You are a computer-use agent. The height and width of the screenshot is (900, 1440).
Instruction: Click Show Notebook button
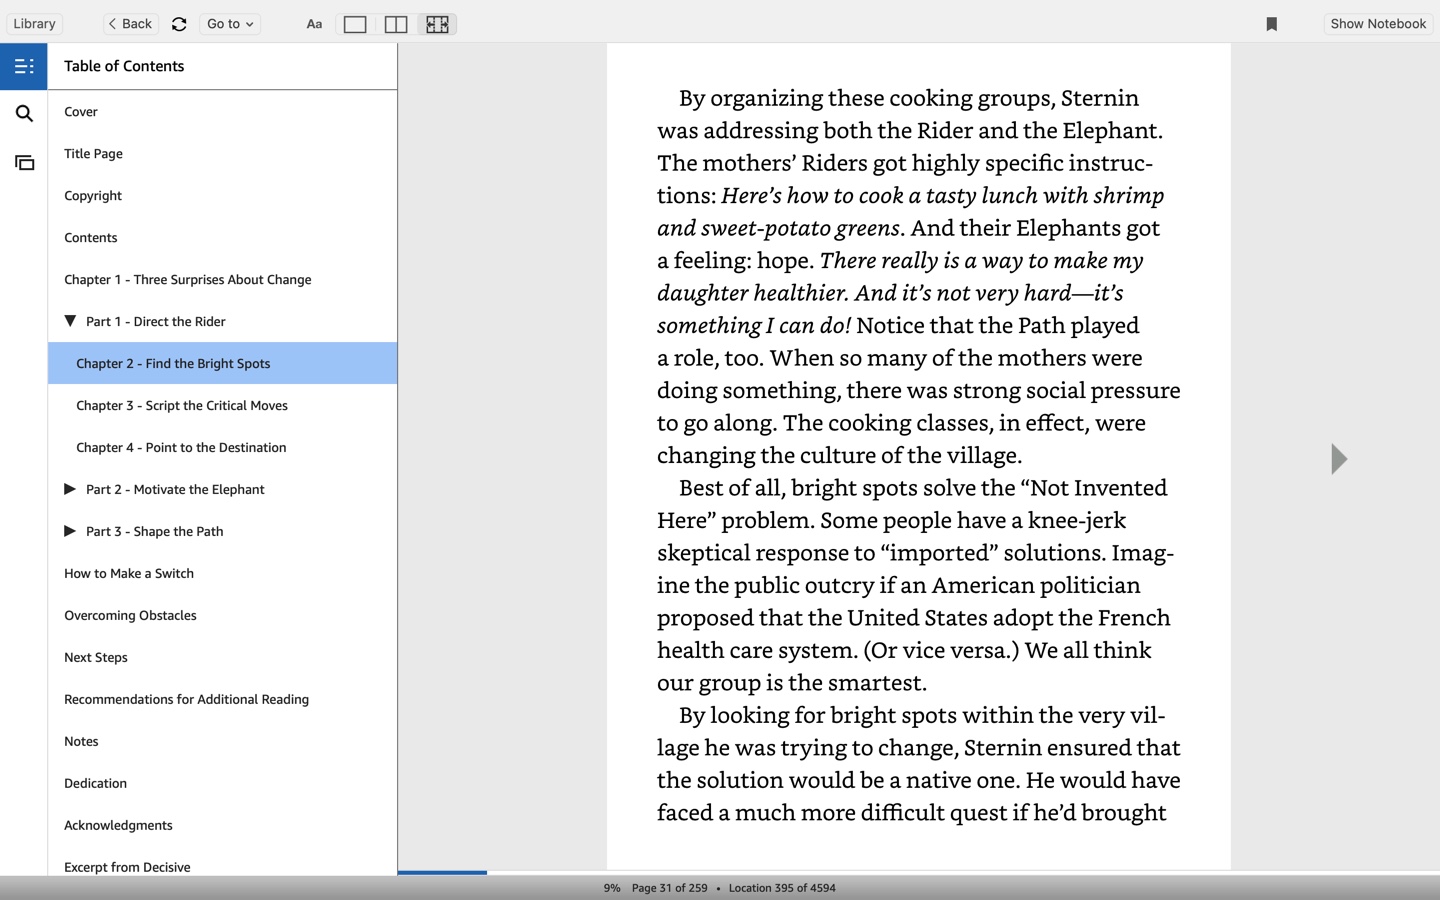click(1378, 24)
